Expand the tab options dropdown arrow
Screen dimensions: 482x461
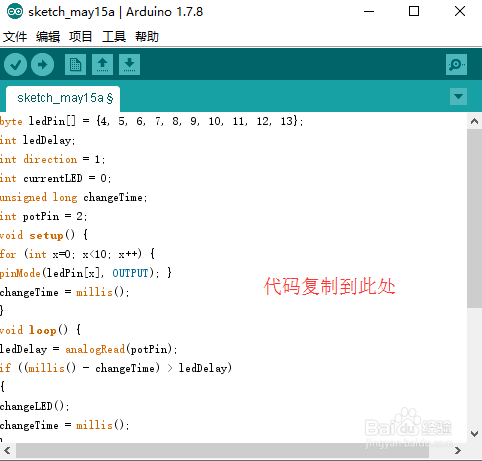[458, 97]
